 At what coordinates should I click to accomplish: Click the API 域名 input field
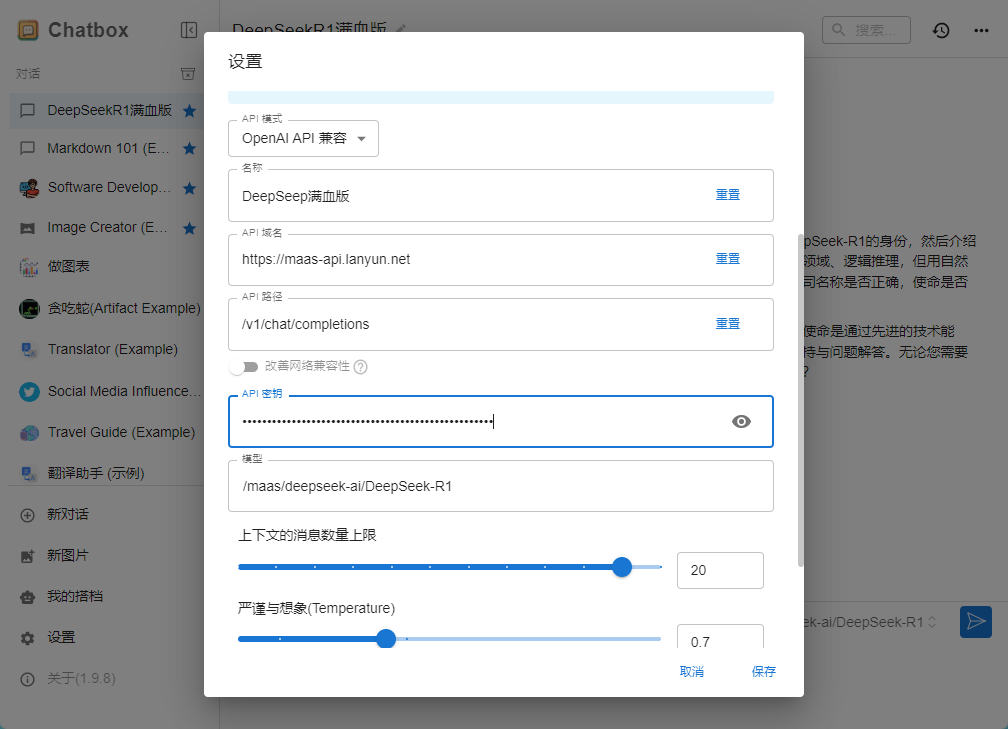[501, 260]
